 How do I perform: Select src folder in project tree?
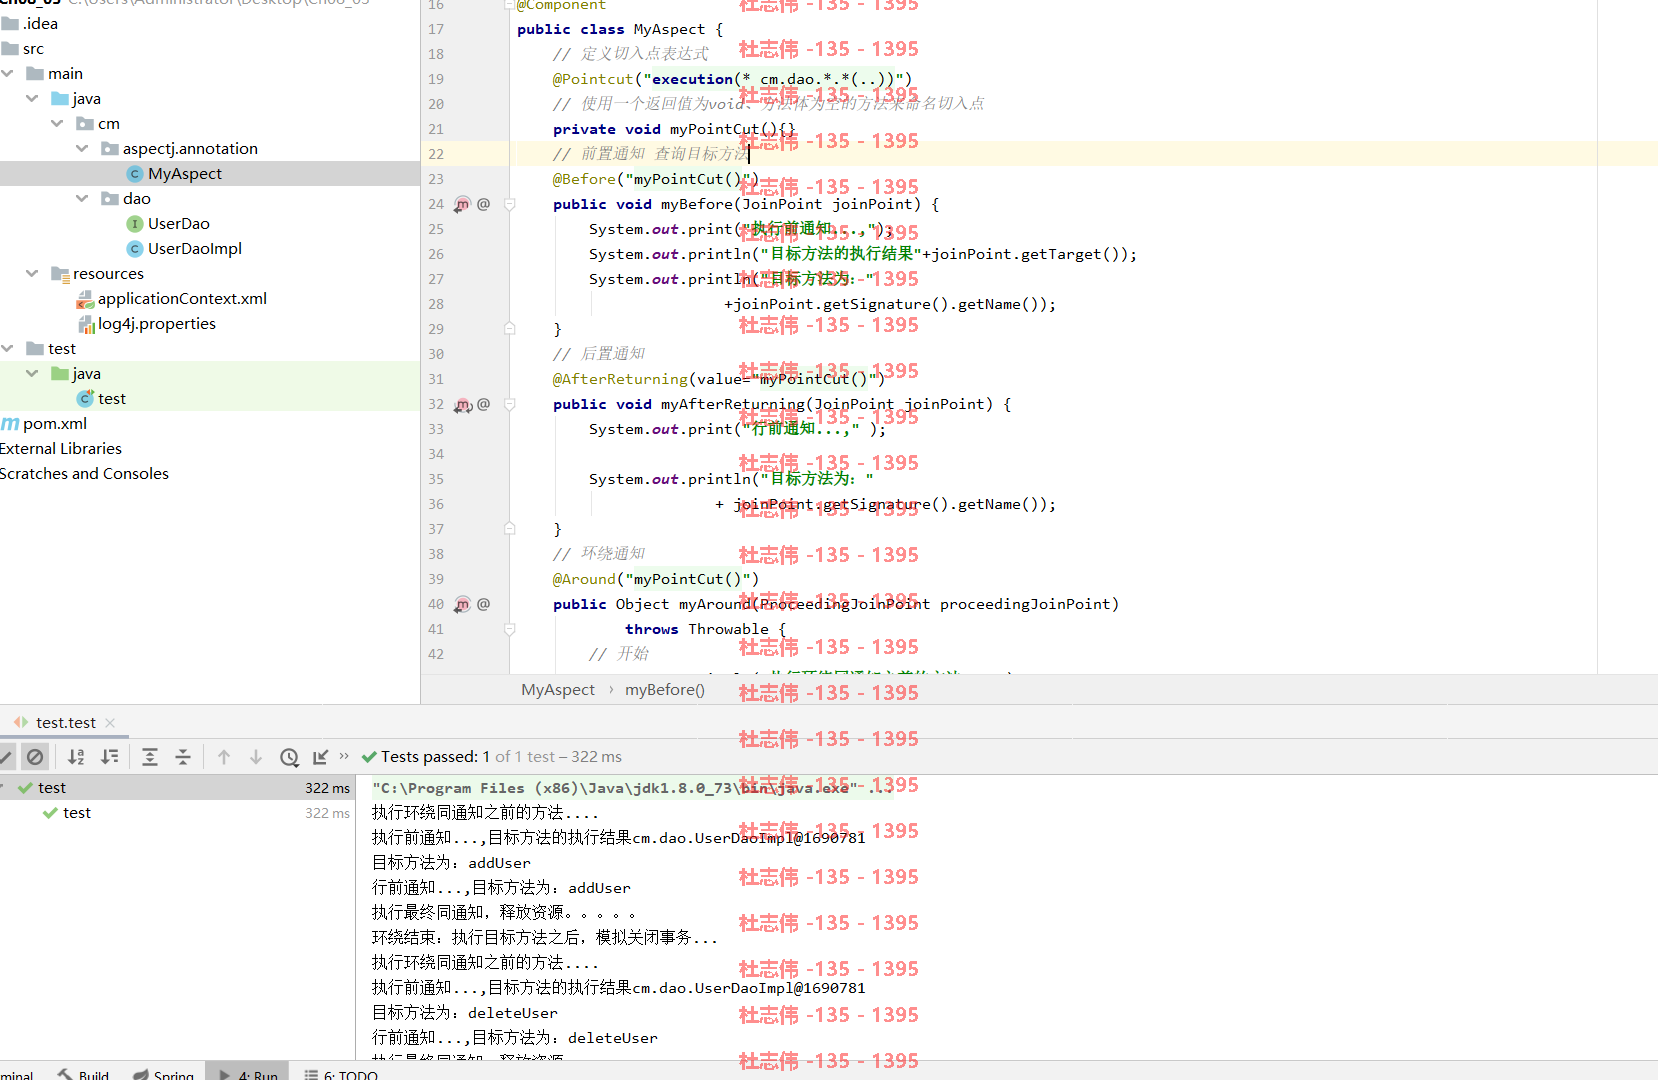point(33,48)
